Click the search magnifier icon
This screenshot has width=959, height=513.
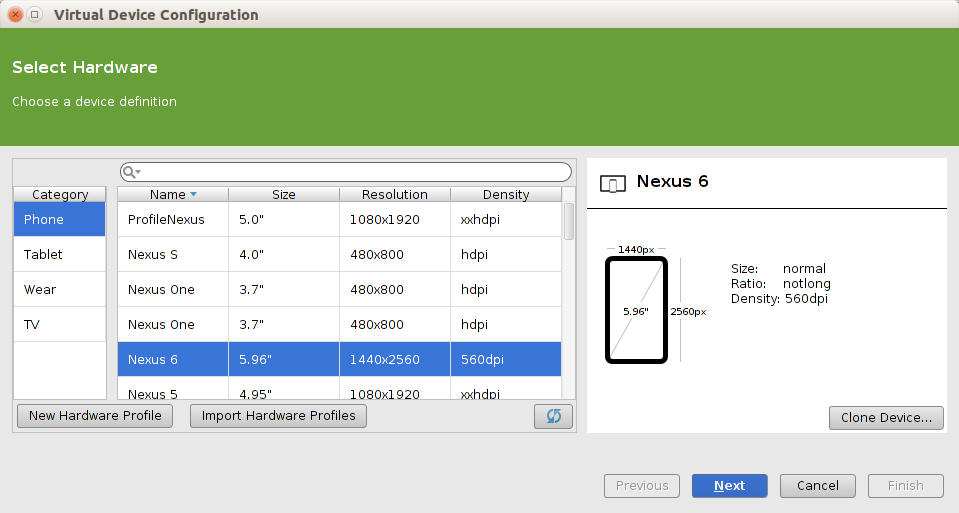click(x=130, y=172)
